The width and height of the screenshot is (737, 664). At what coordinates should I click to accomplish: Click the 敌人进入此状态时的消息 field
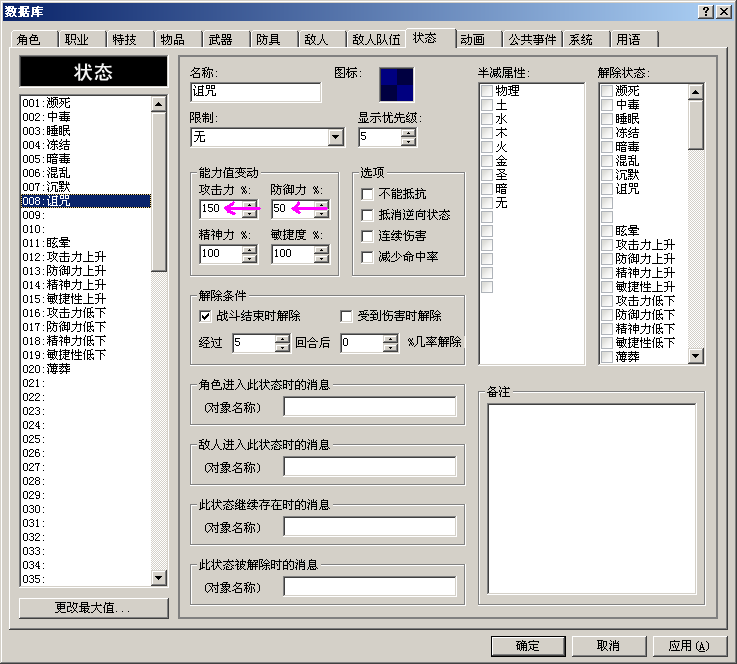click(370, 467)
